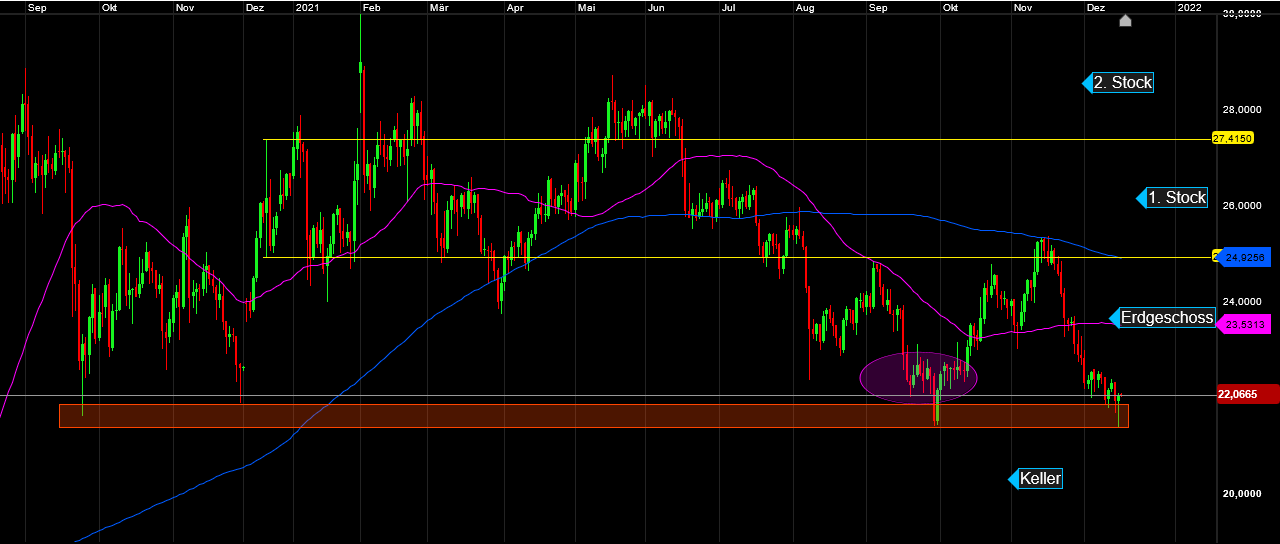Click the 'Feb' month label
This screenshot has width=1280, height=544.
(x=372, y=7)
